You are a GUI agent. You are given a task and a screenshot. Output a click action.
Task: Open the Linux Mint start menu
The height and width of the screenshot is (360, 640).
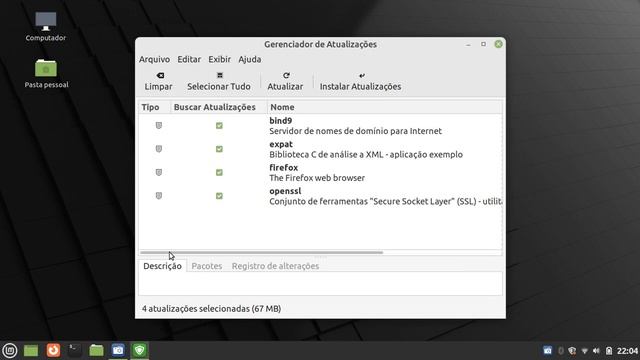pyautogui.click(x=10, y=350)
